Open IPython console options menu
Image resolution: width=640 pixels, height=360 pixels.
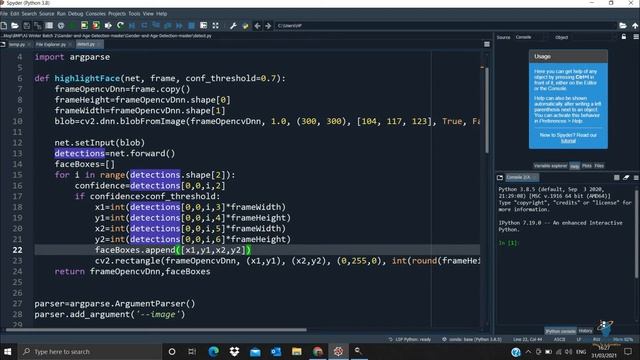[x=636, y=178]
